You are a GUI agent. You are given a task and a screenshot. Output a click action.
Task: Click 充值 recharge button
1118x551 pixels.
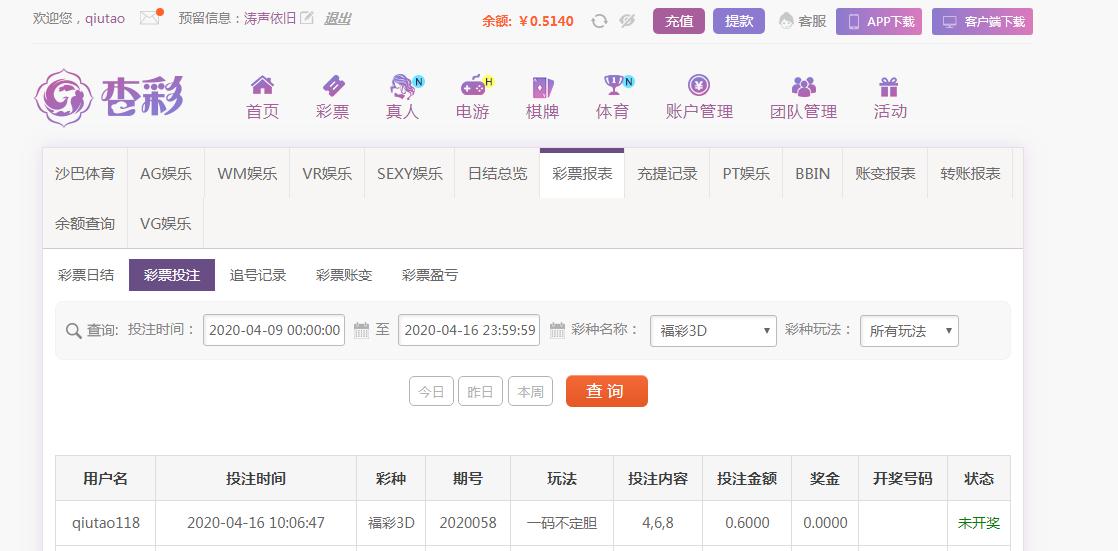coord(679,21)
